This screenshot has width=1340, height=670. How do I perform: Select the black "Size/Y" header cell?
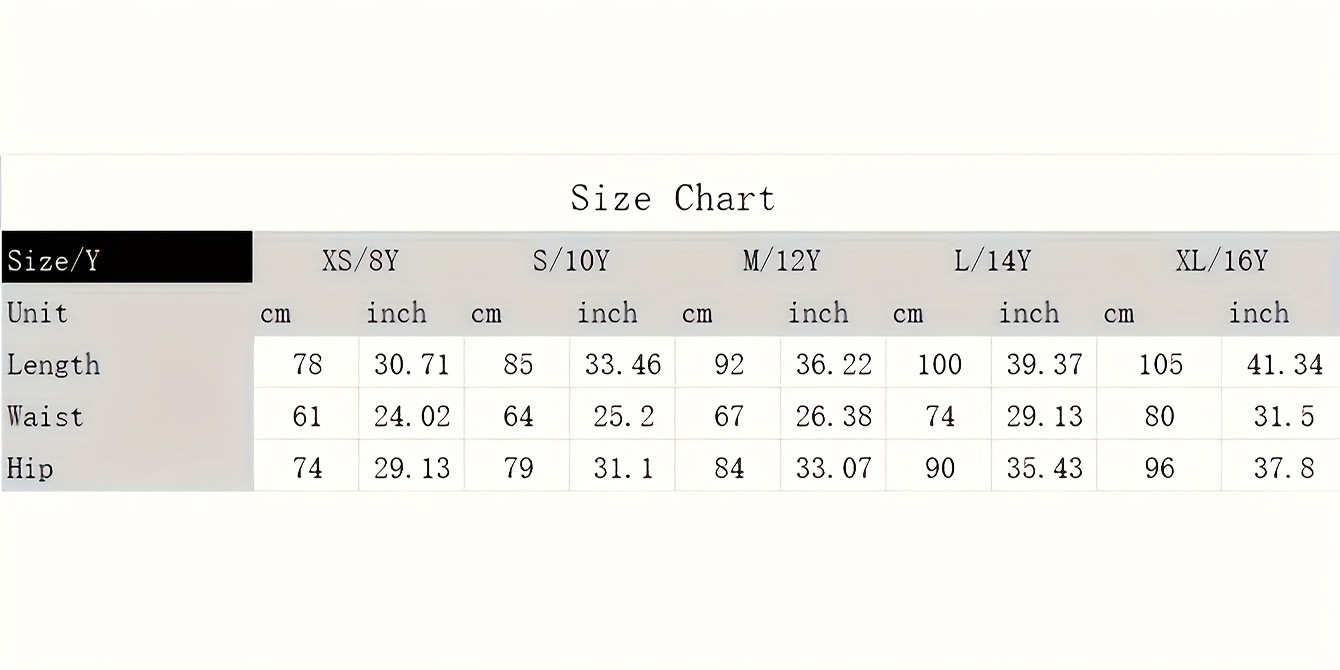pyautogui.click(x=126, y=260)
